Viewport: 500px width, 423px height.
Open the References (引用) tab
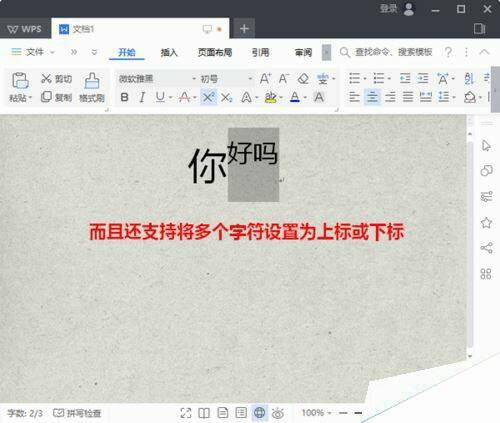click(260, 52)
